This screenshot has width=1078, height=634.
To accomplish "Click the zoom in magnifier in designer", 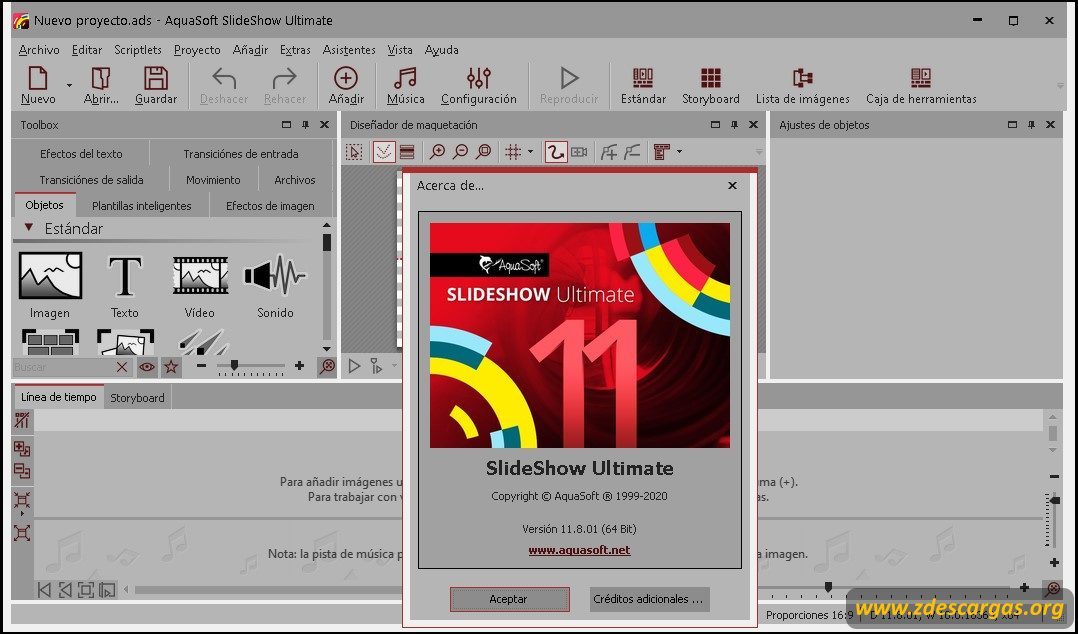I will [437, 152].
